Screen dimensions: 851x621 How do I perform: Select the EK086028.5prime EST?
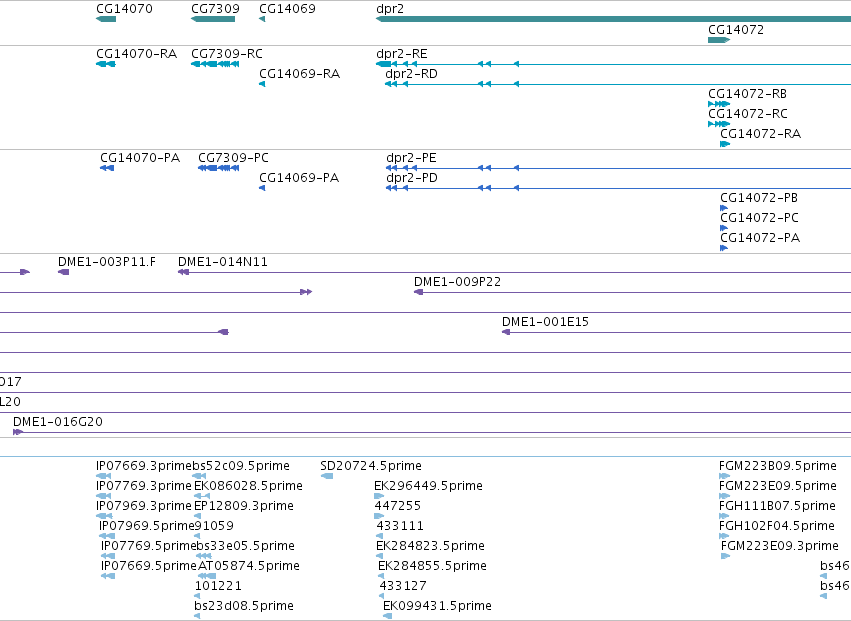click(202, 496)
